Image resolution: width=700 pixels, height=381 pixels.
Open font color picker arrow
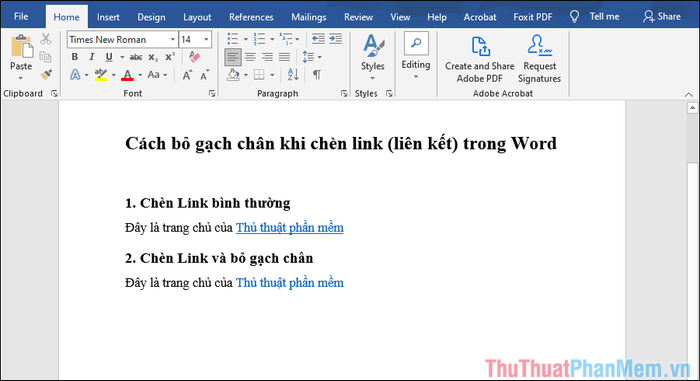[x=140, y=75]
